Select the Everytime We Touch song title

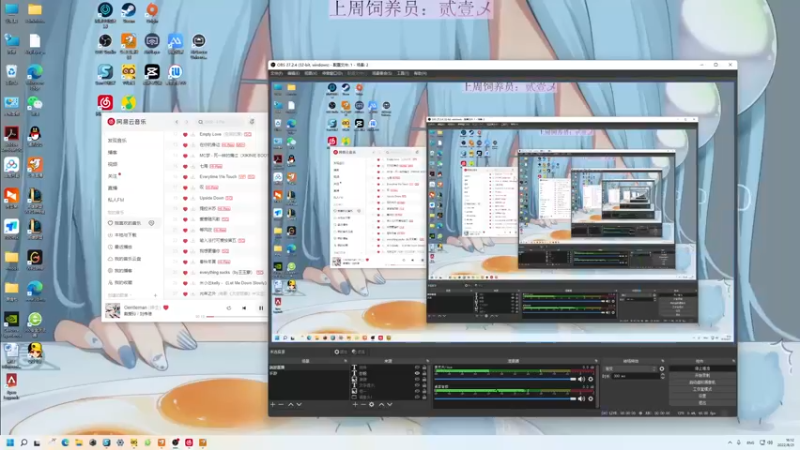(218, 177)
